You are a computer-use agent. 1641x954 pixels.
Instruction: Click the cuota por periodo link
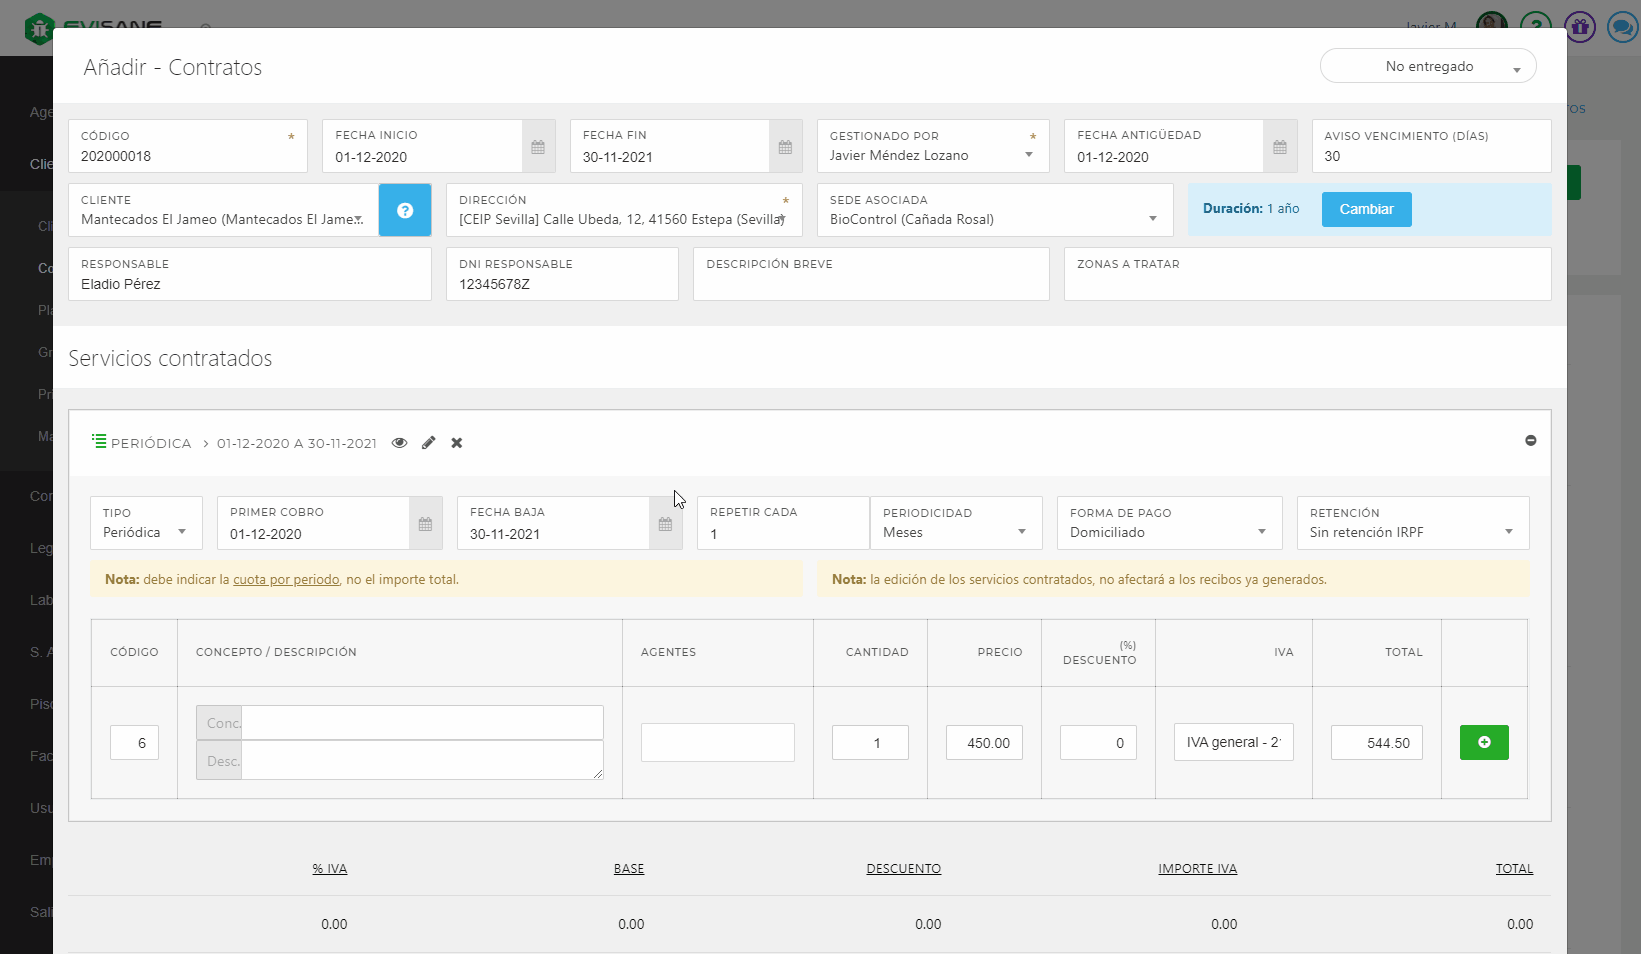[x=286, y=580]
